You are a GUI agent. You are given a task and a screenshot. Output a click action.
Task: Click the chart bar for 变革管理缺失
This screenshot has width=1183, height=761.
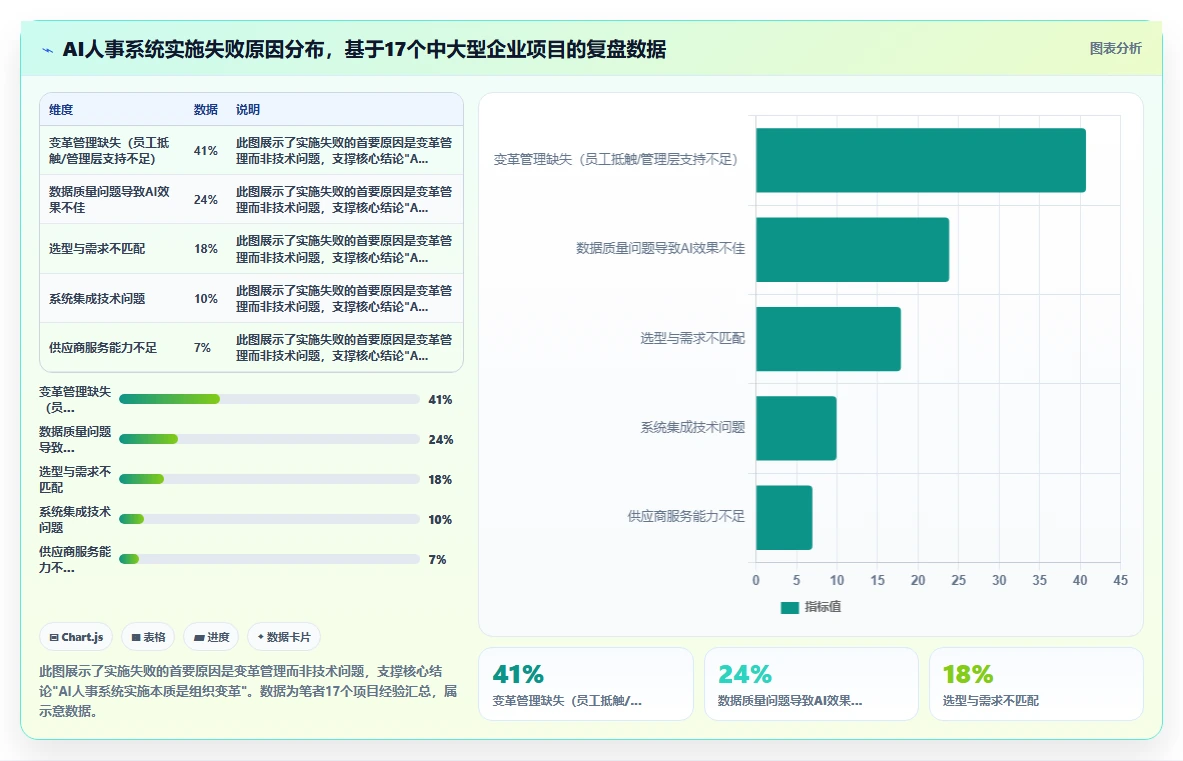coord(920,160)
